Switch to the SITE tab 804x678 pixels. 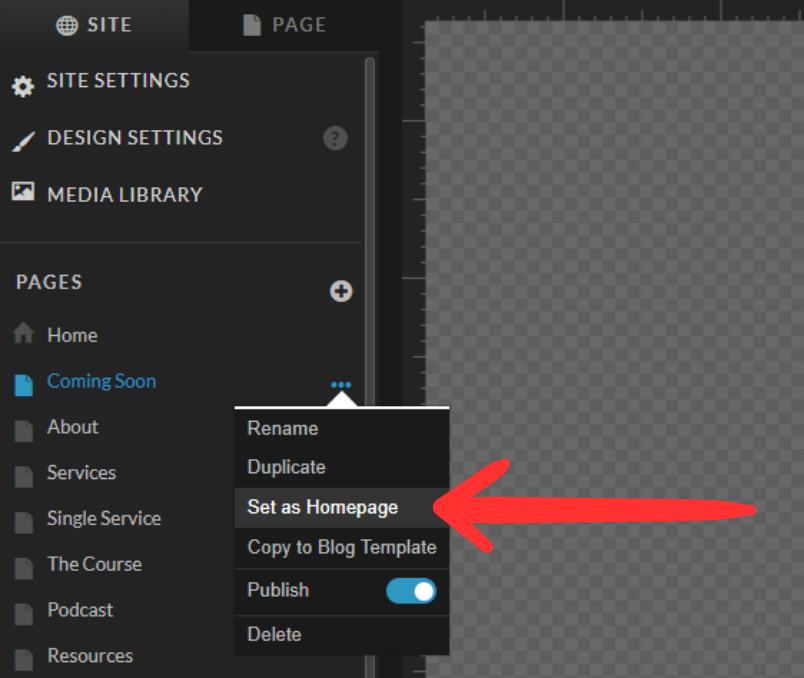(x=94, y=25)
